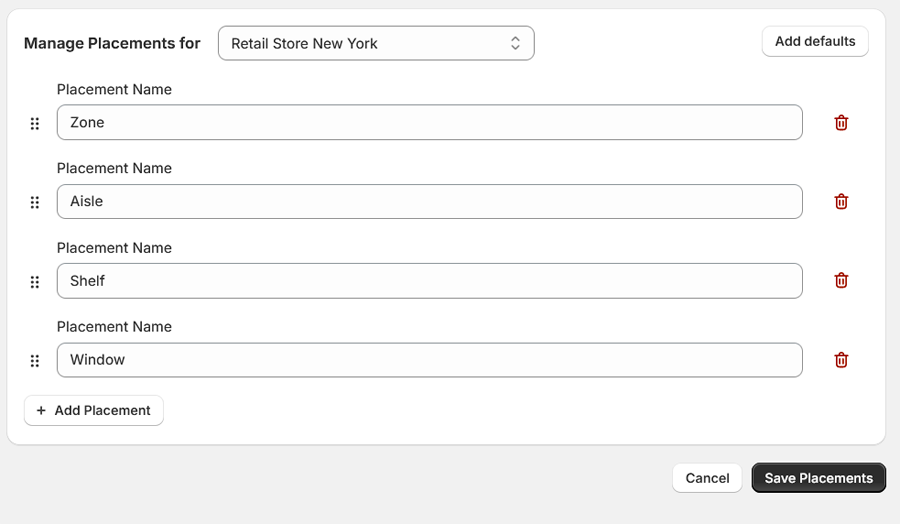
Task: Click the Placement Name label above Zone
Action: [x=114, y=90]
